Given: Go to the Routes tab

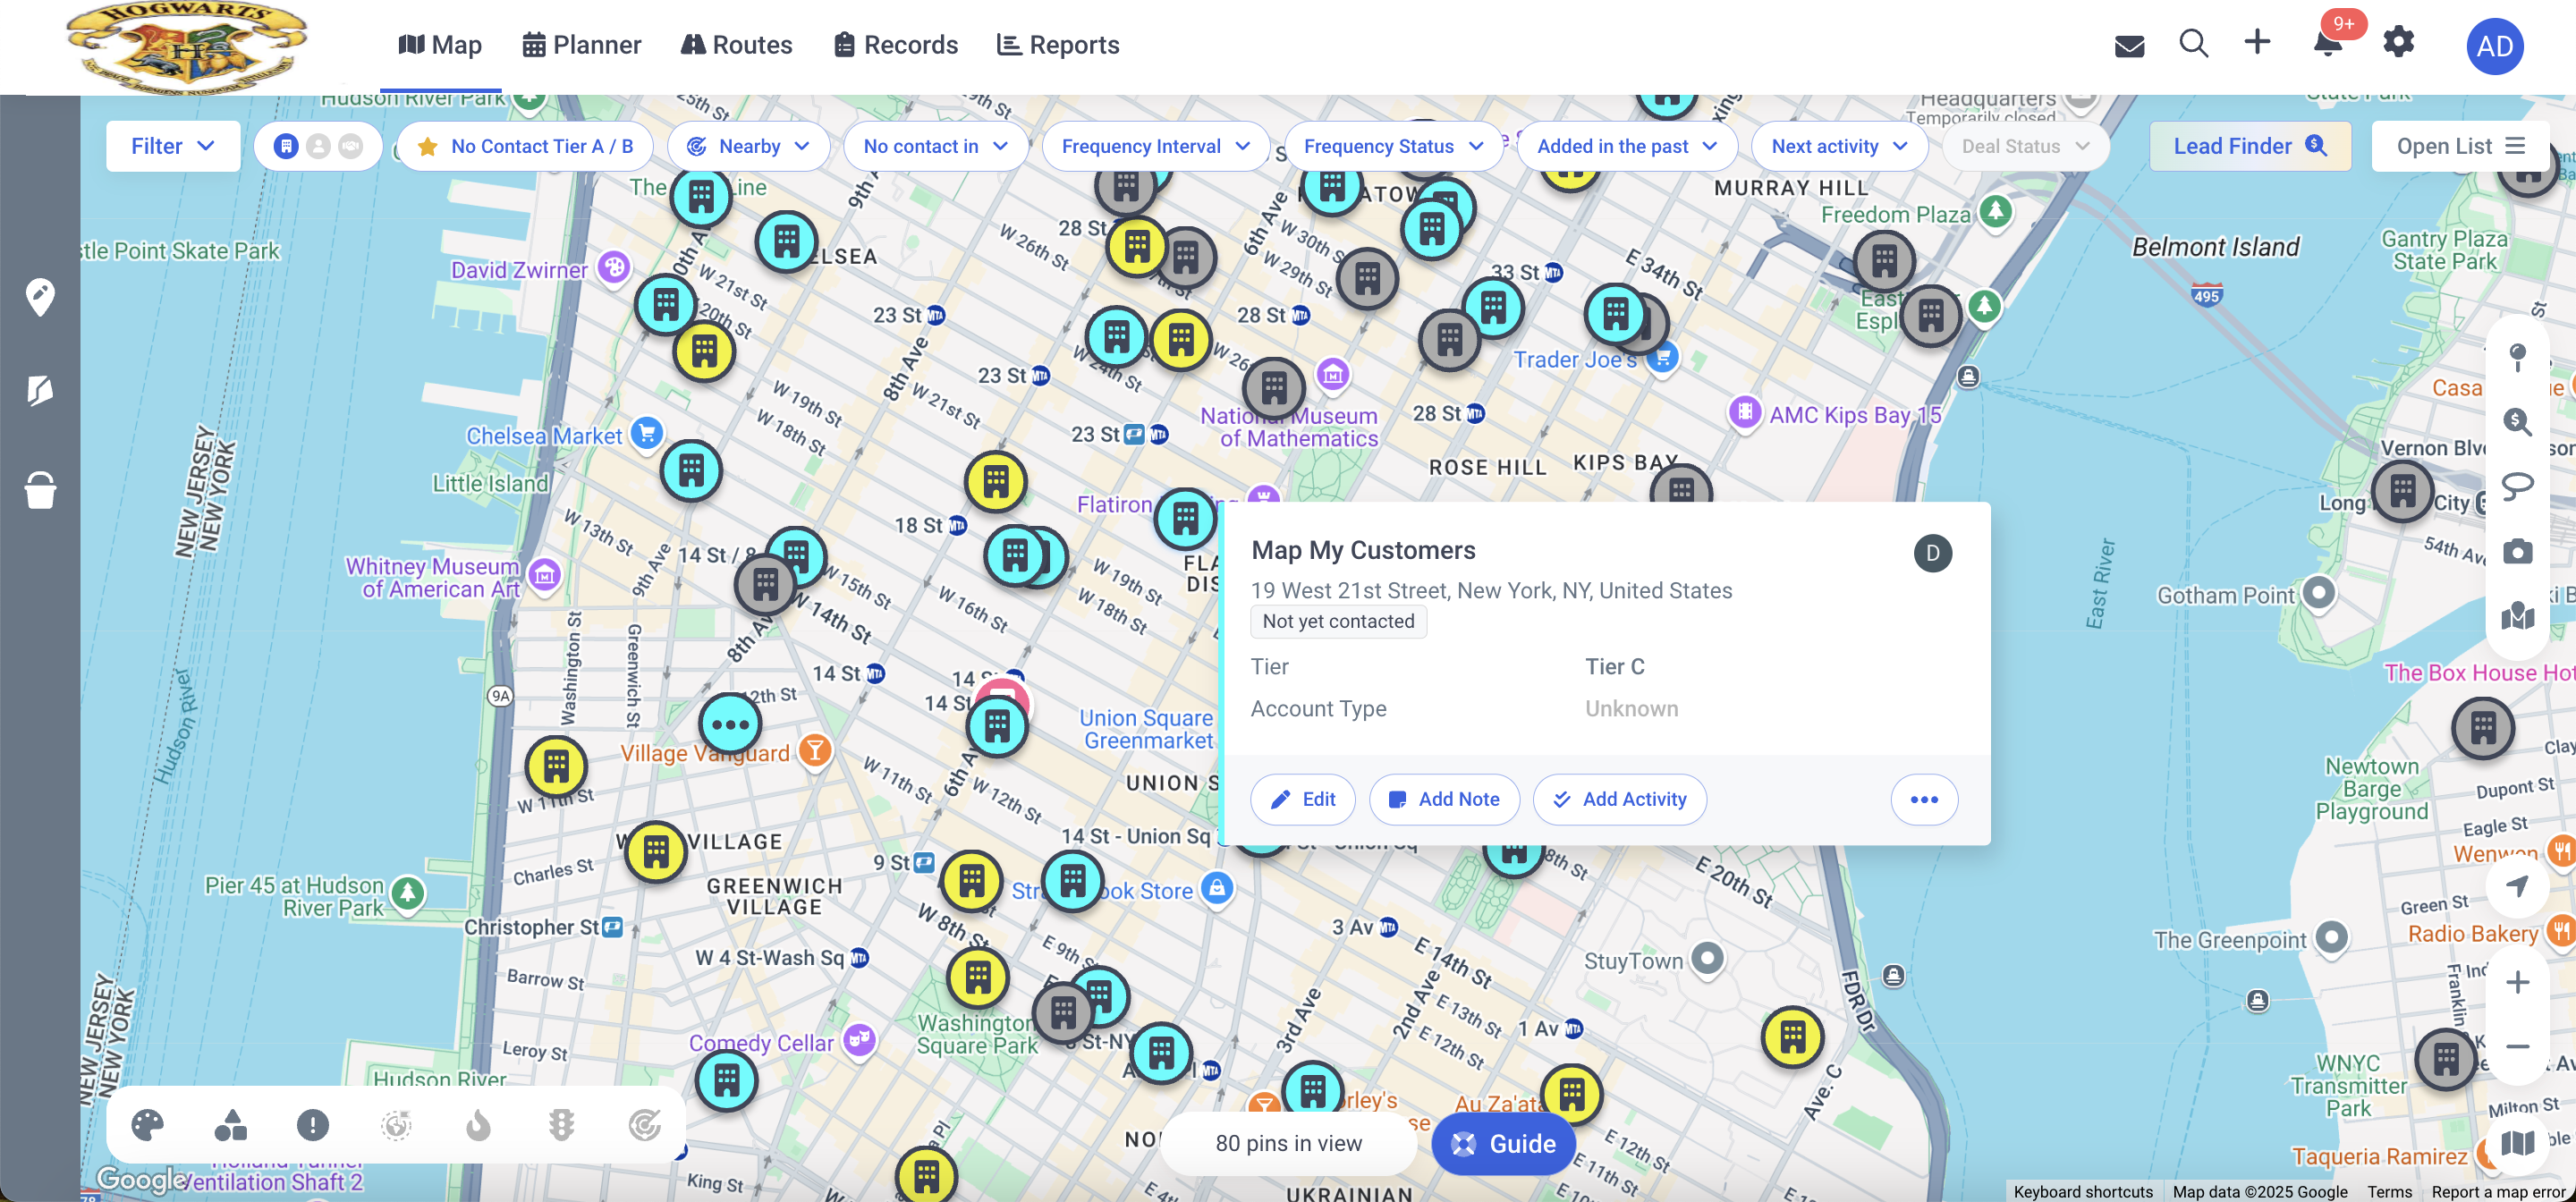Looking at the screenshot, I should click(737, 45).
